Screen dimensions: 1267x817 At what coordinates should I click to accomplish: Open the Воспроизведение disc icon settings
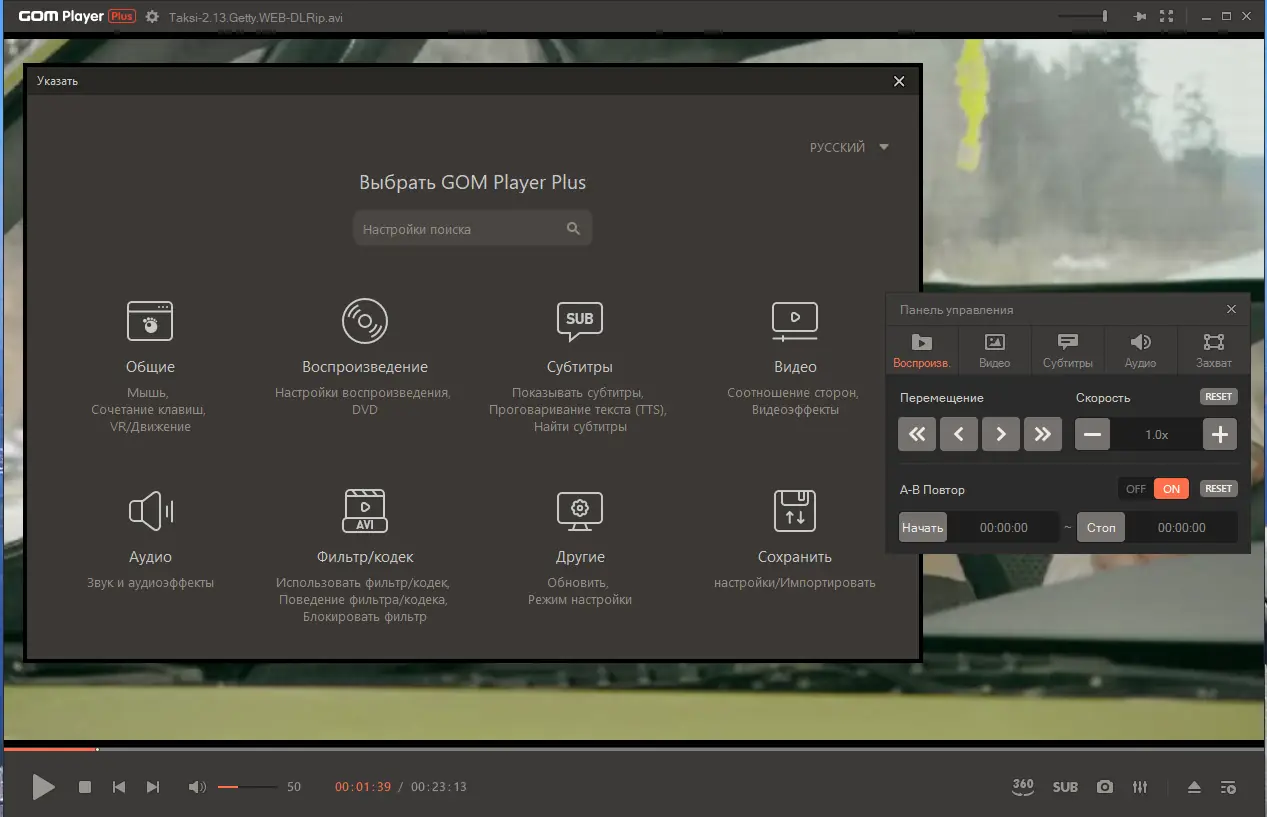pyautogui.click(x=365, y=321)
